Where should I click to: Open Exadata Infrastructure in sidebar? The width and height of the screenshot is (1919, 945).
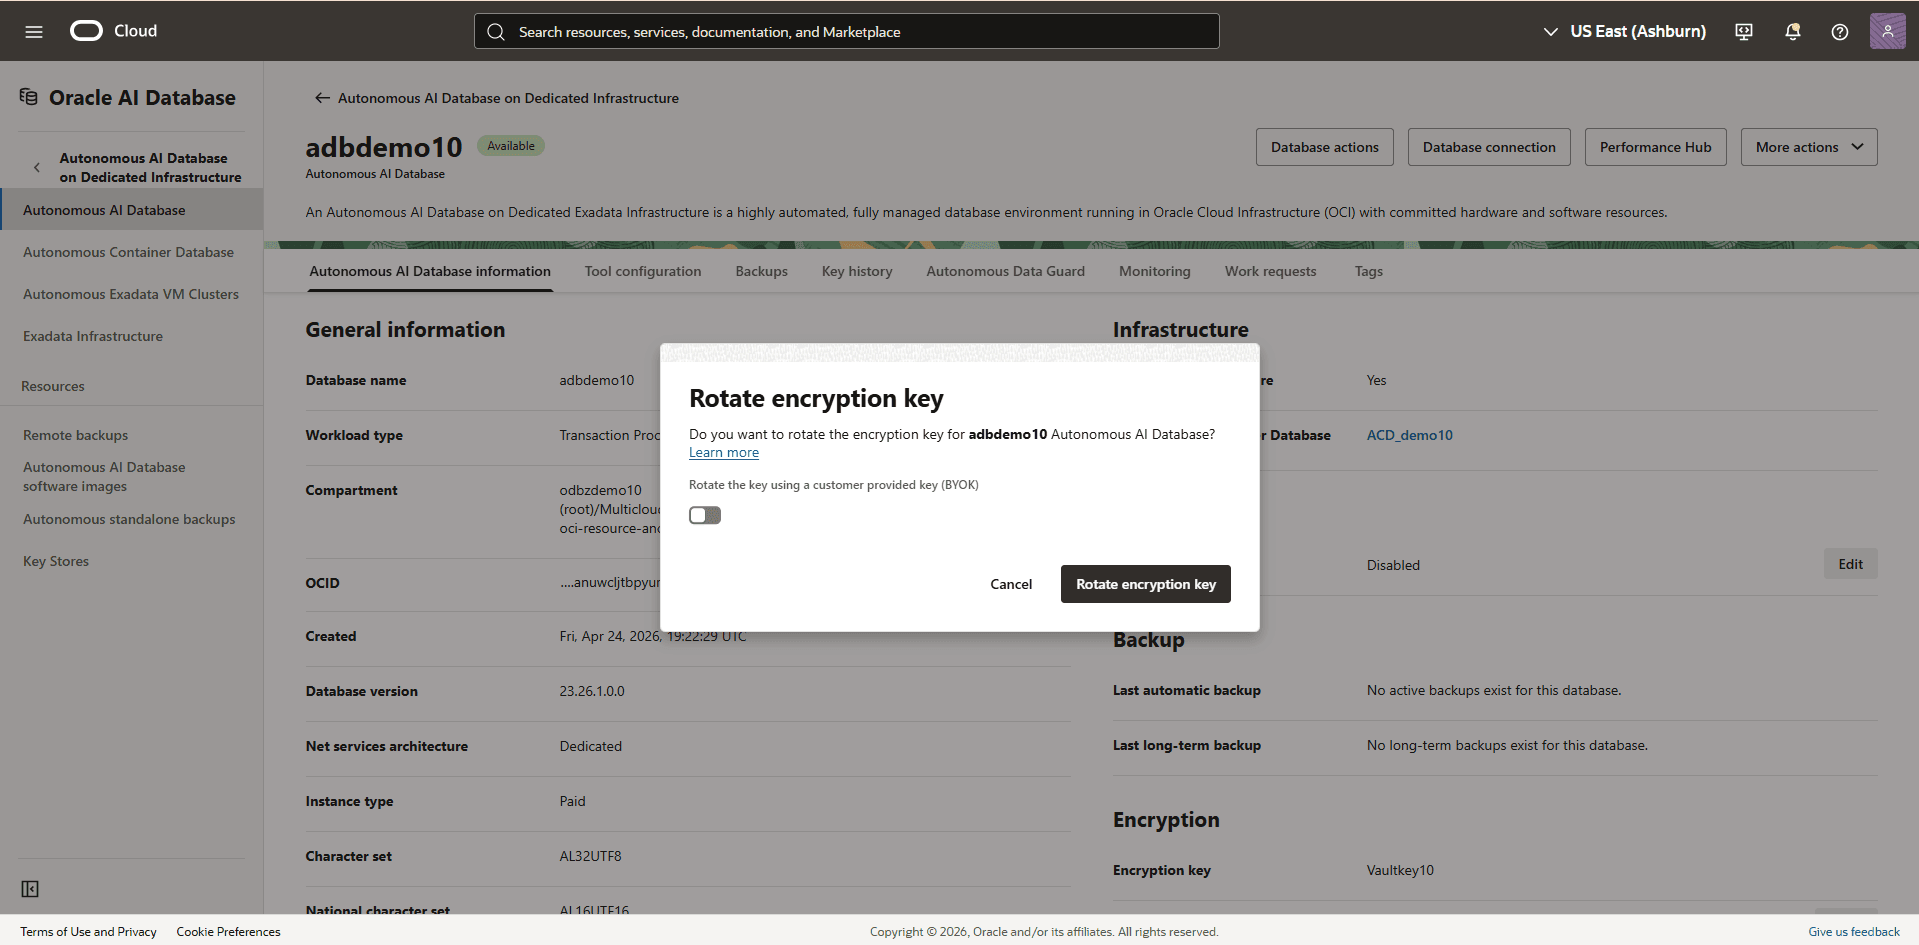click(x=93, y=336)
